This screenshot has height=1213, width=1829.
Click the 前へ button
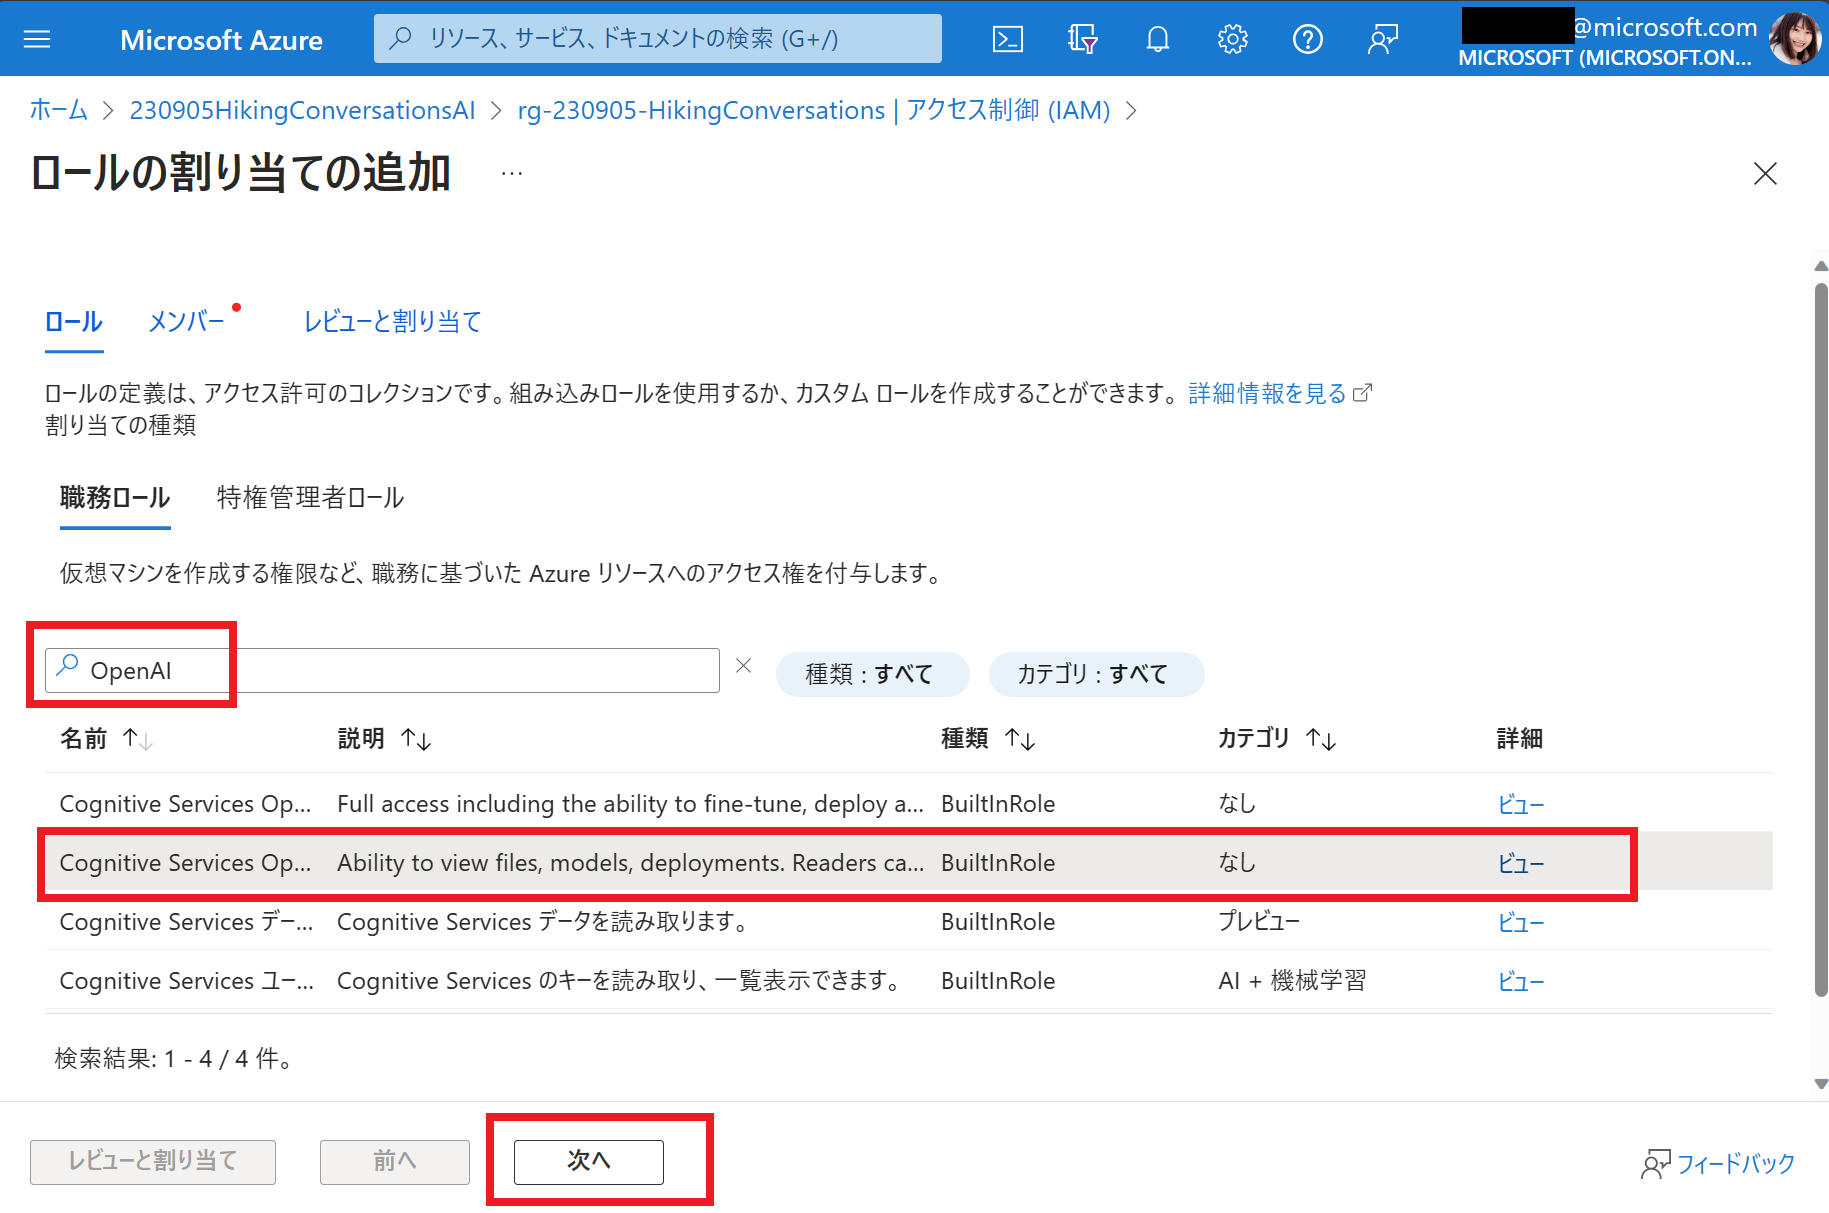pos(395,1161)
